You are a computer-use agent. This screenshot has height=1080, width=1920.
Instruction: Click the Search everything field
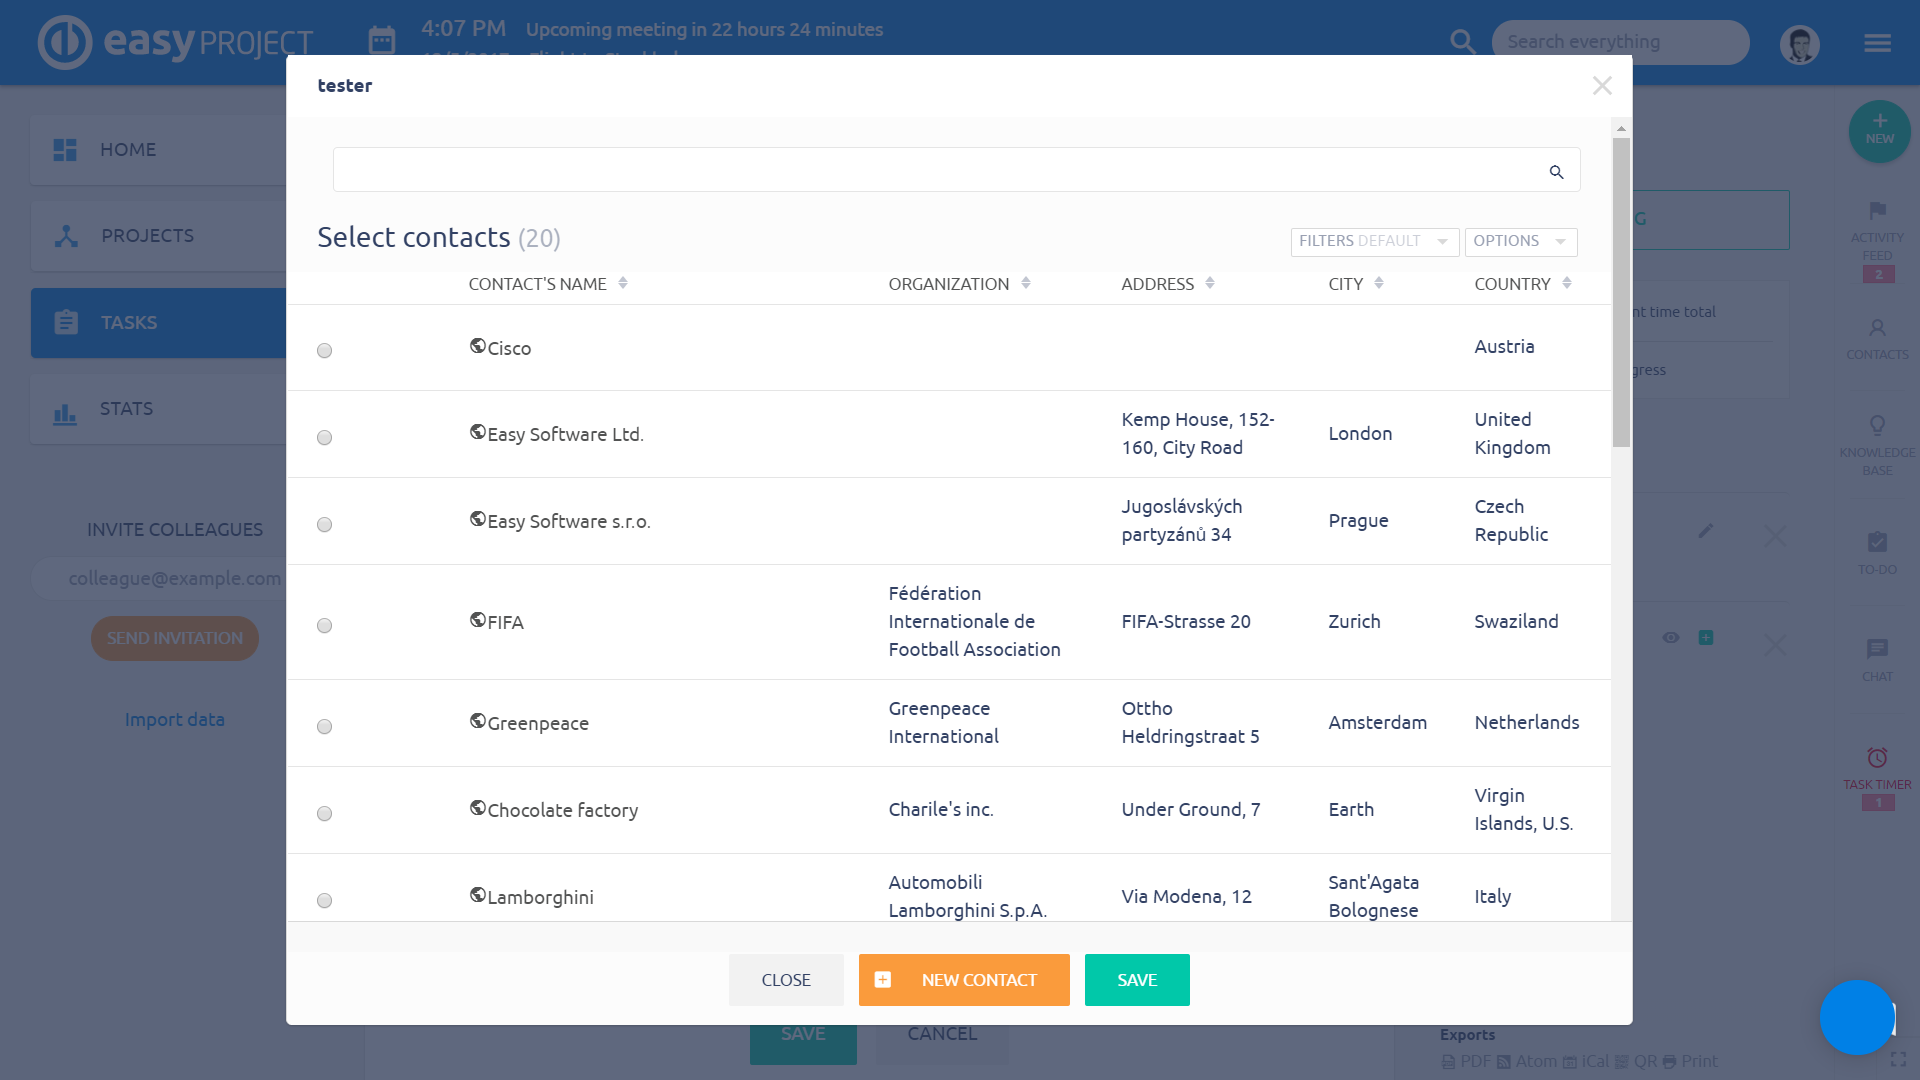click(1620, 42)
